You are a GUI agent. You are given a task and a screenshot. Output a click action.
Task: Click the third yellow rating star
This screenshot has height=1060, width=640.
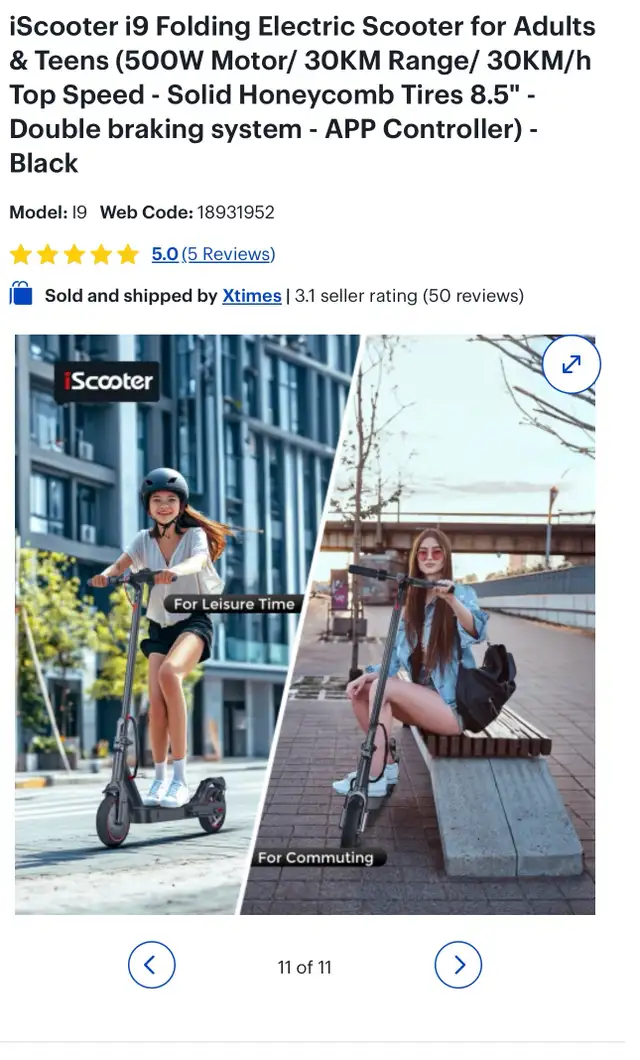click(74, 254)
